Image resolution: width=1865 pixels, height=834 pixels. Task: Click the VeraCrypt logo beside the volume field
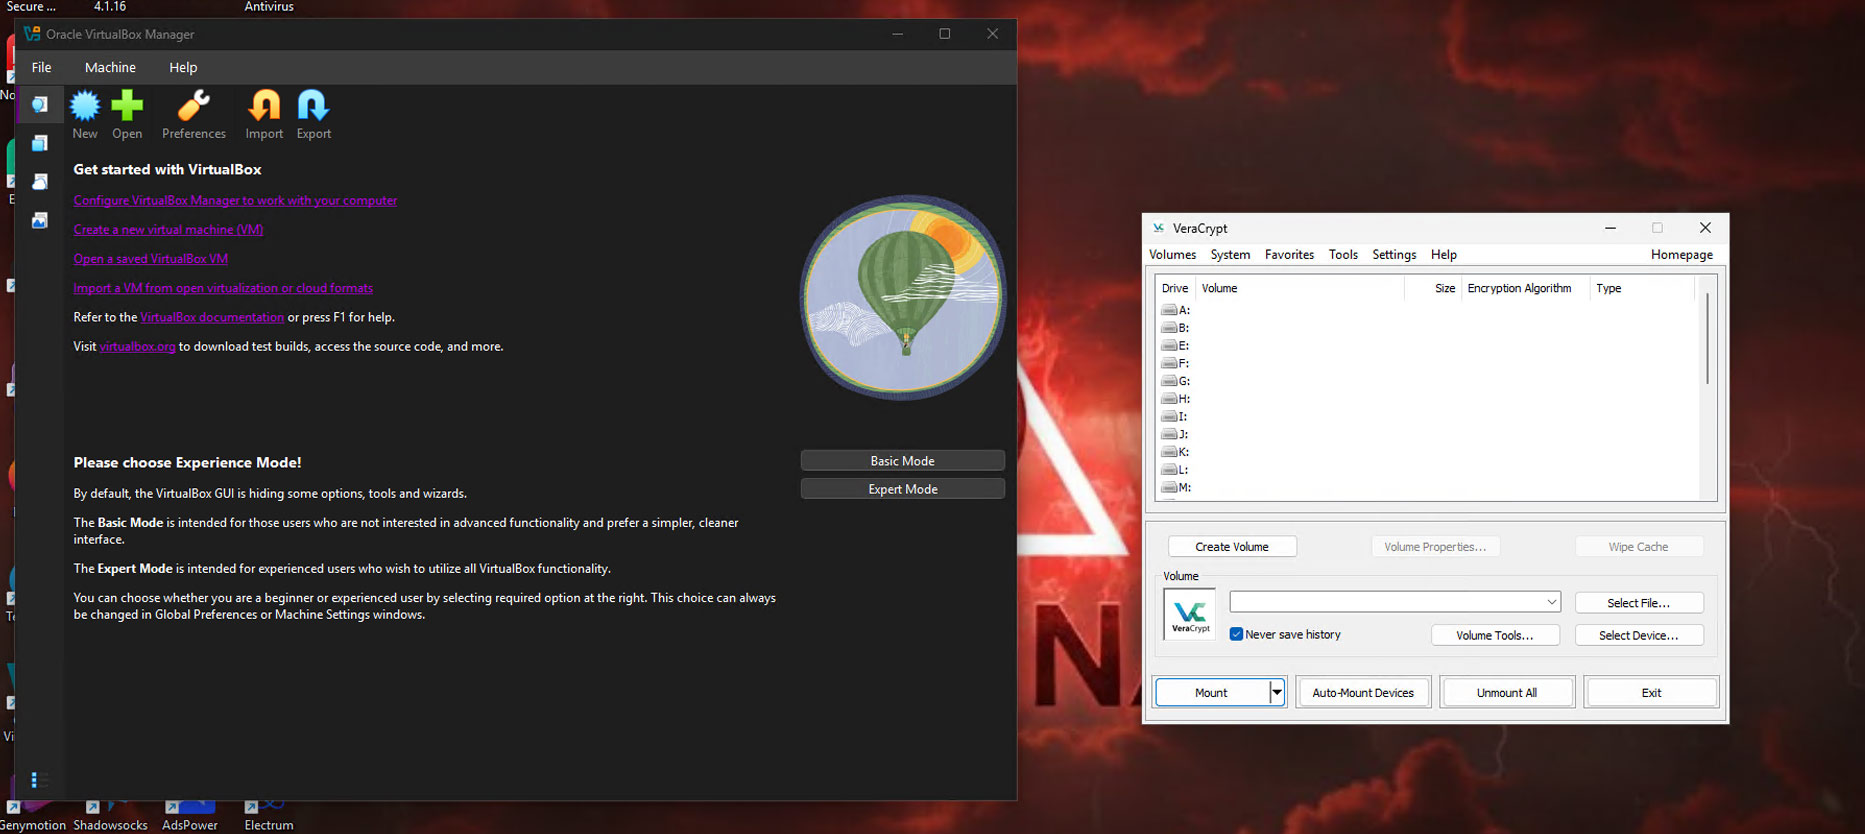[1190, 614]
